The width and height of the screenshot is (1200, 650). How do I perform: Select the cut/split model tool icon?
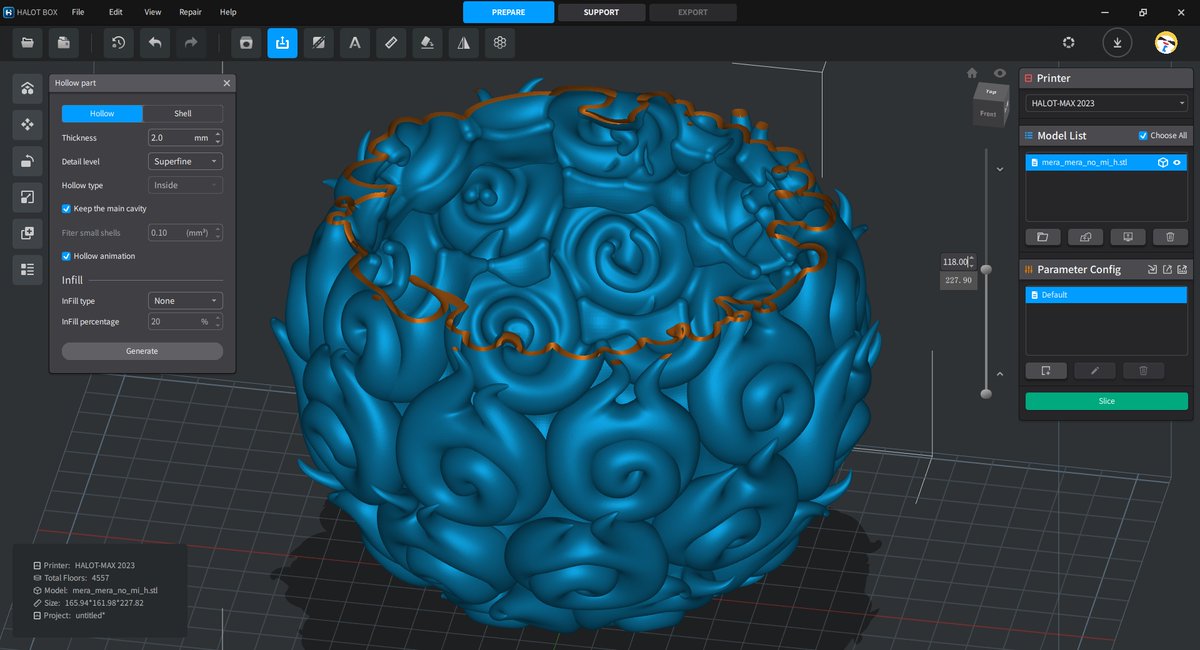(x=318, y=43)
